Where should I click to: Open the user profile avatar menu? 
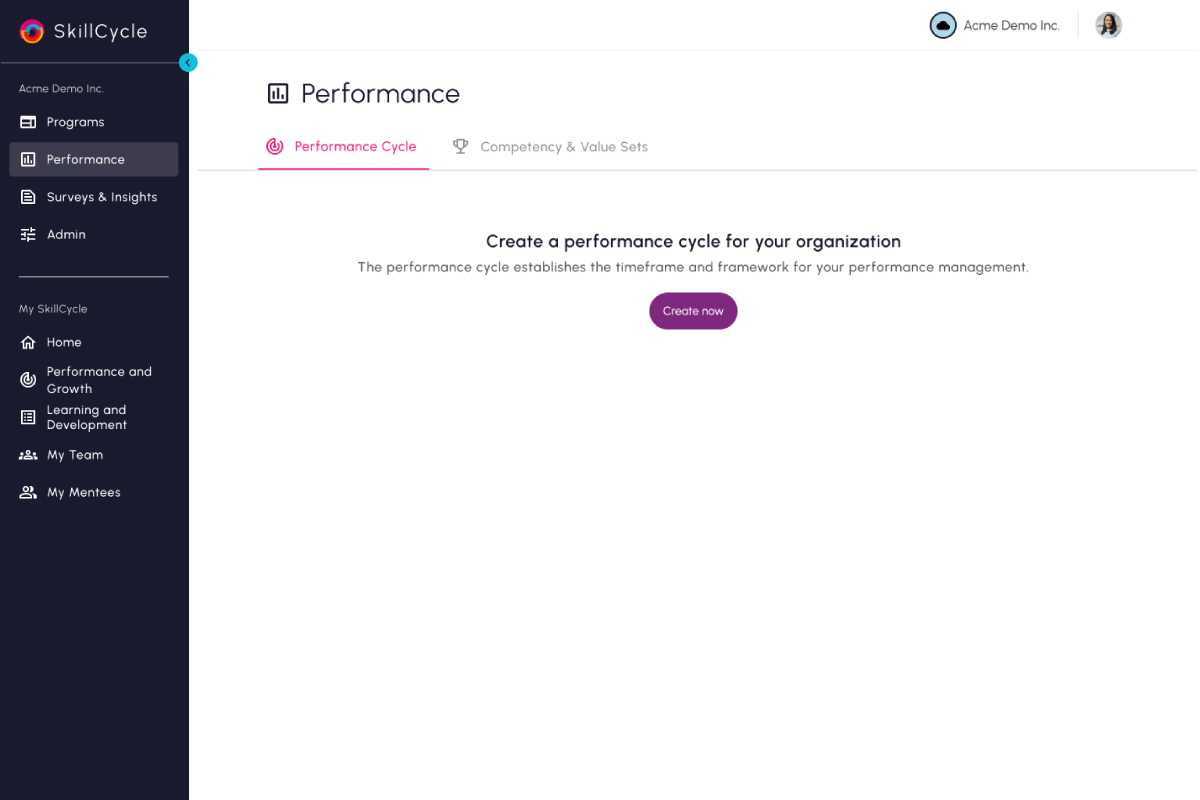1108,25
